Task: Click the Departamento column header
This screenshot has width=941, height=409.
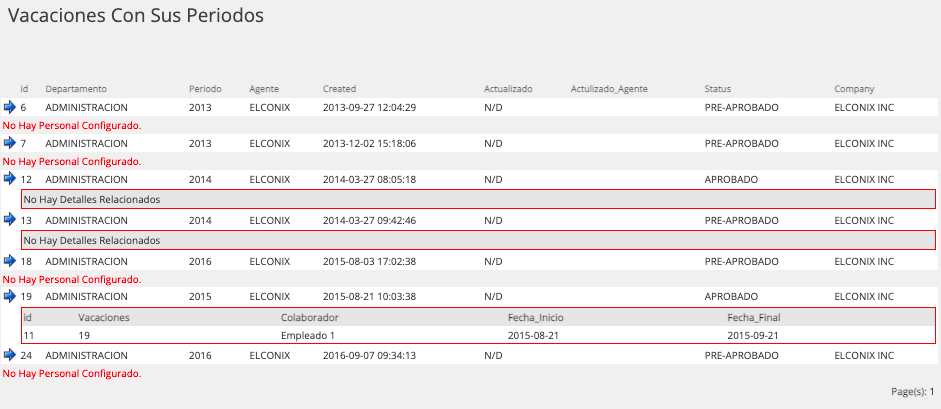Action: pyautogui.click(x=76, y=89)
